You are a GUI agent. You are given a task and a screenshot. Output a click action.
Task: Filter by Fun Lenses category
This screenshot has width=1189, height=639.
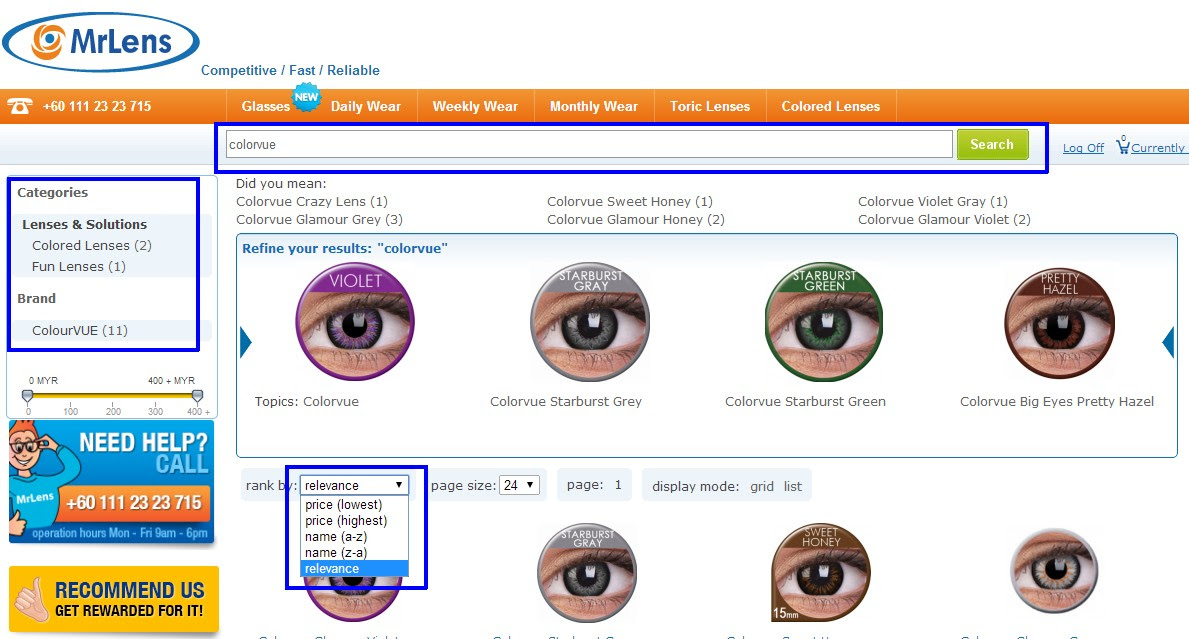(79, 266)
